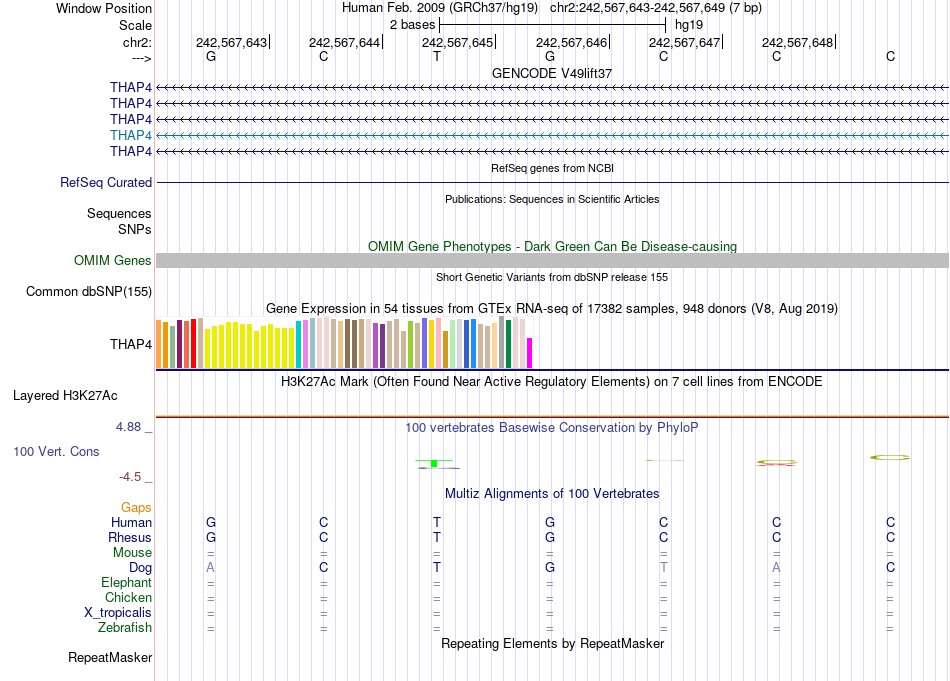
Task: Click the OMIM Genes track label
Action: pos(113,261)
